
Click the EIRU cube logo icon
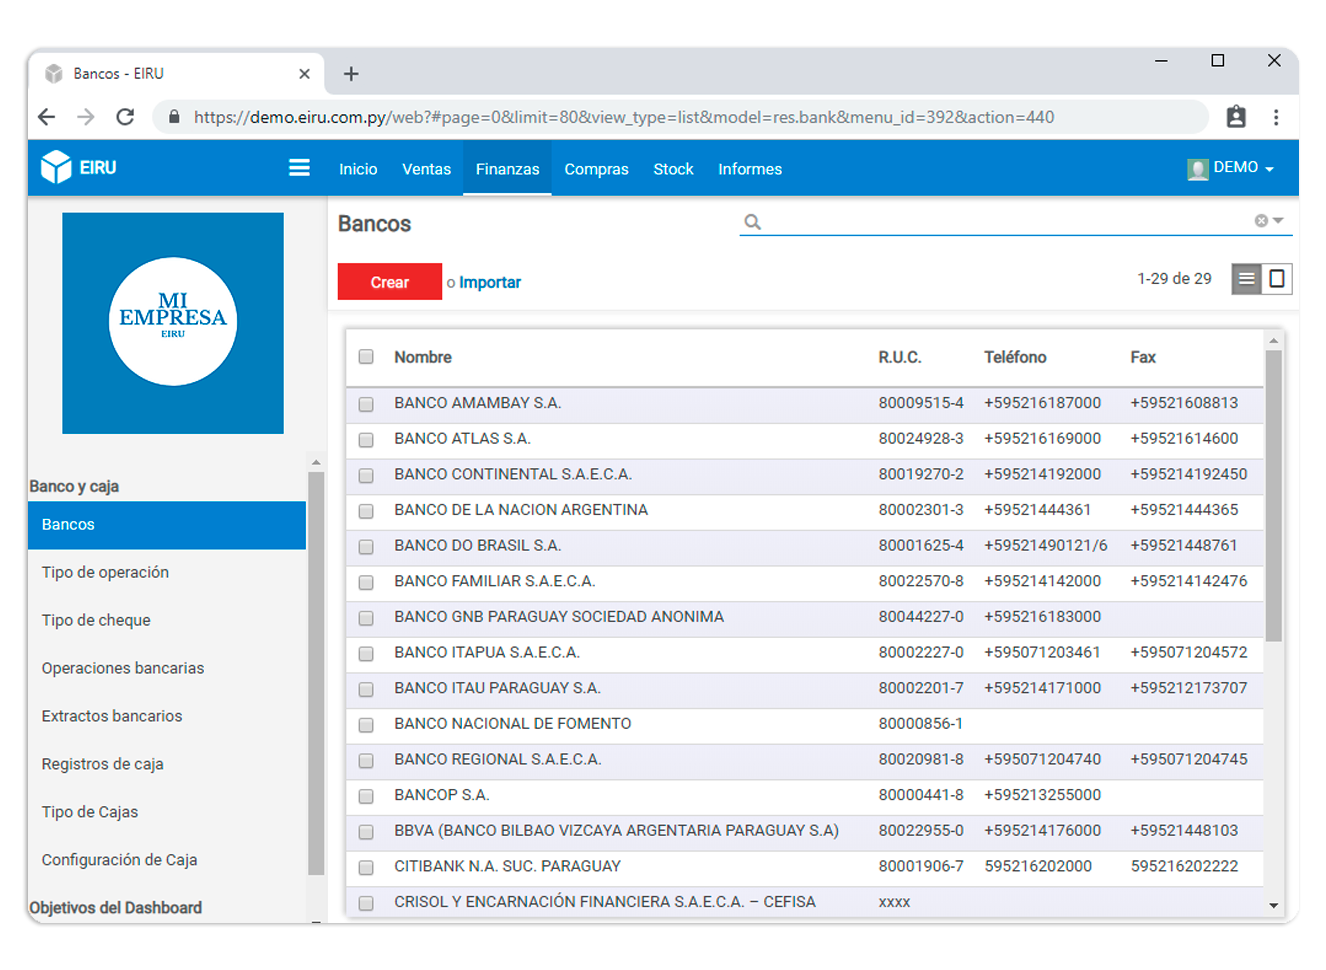56,167
